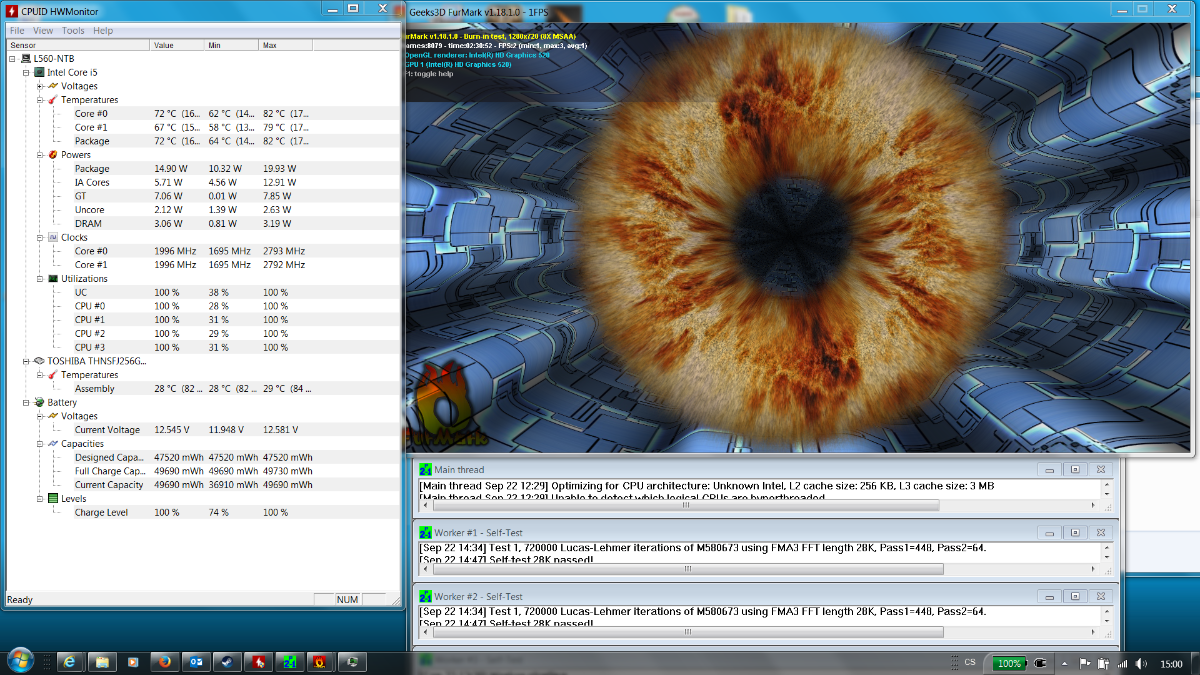
Task: Open the Tools menu in HWMonitor
Action: [73, 31]
